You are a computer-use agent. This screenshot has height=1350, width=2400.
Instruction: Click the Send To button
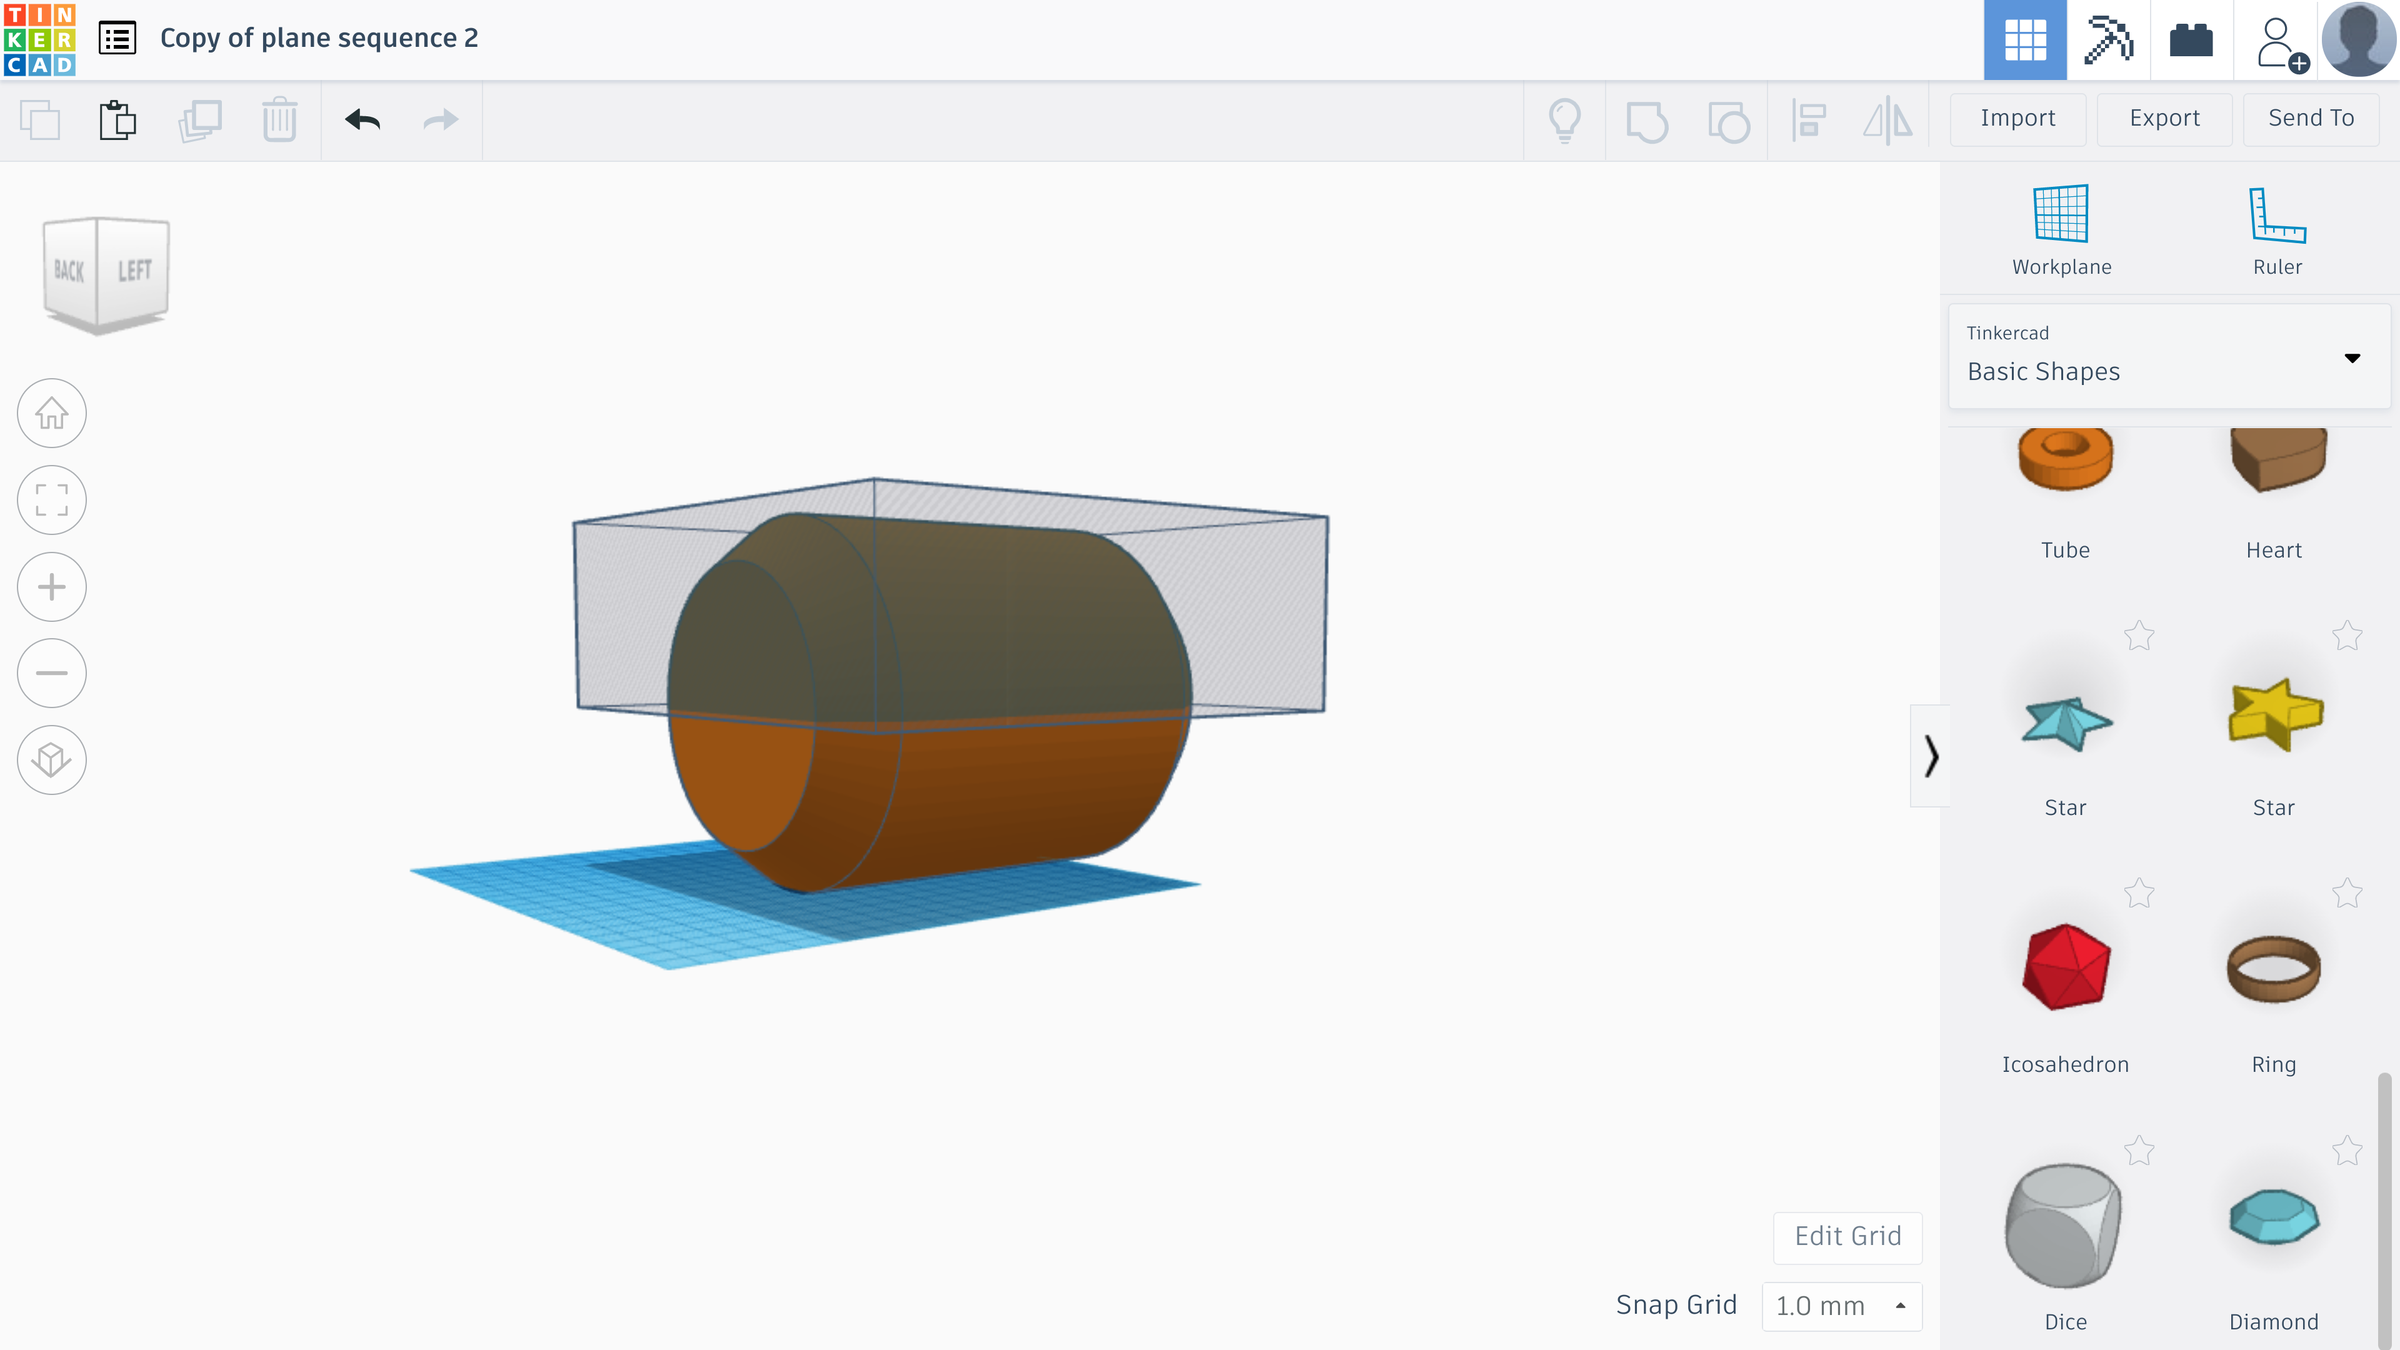[x=2310, y=119]
